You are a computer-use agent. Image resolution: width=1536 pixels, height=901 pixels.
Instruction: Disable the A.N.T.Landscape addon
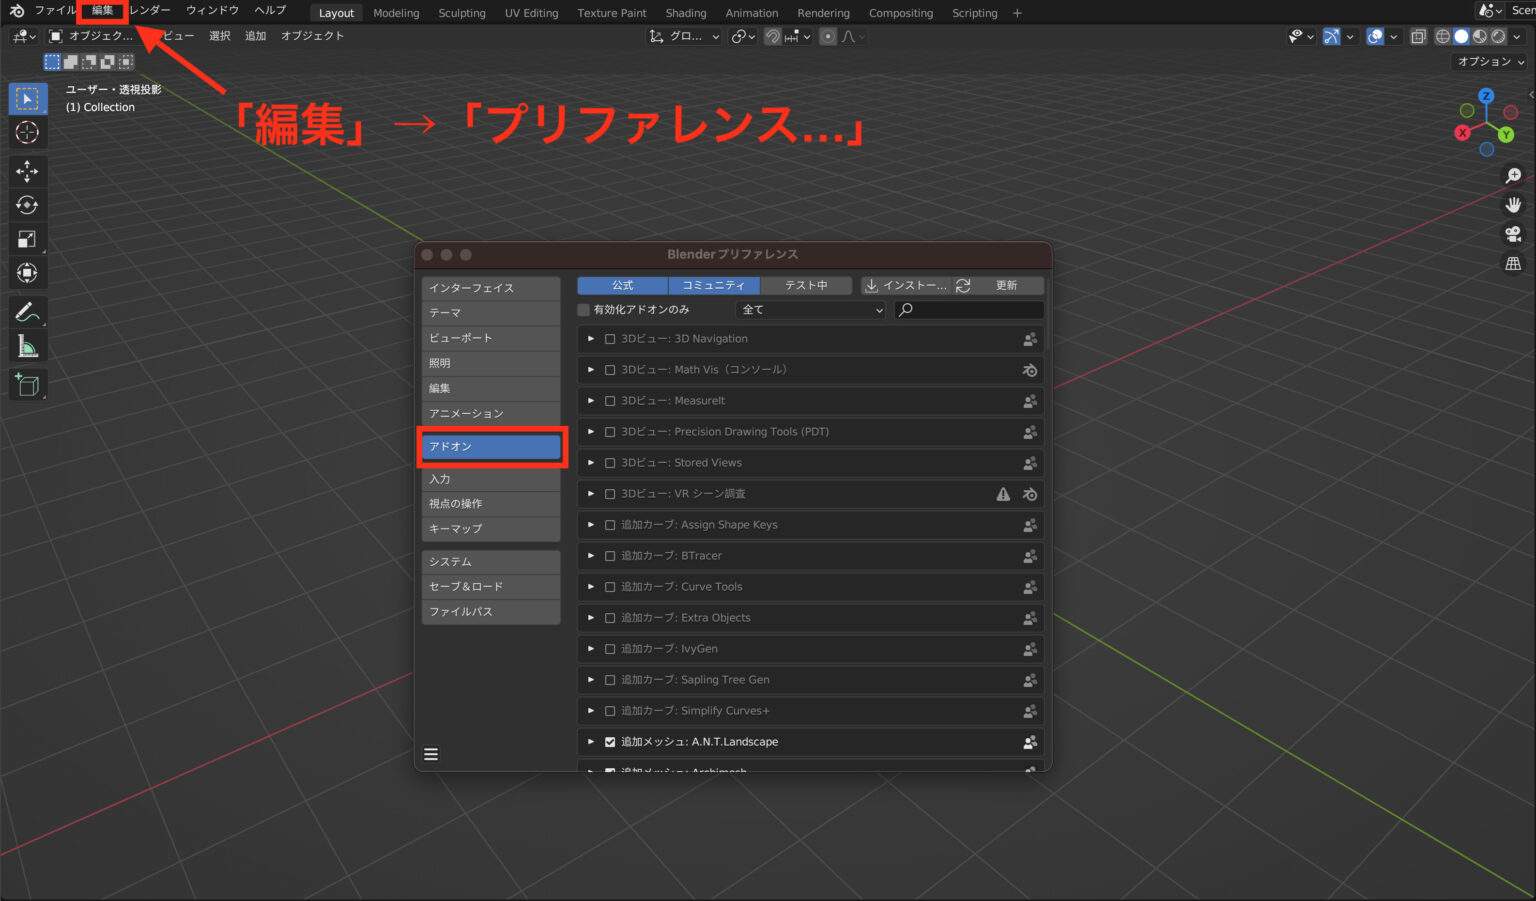click(610, 742)
